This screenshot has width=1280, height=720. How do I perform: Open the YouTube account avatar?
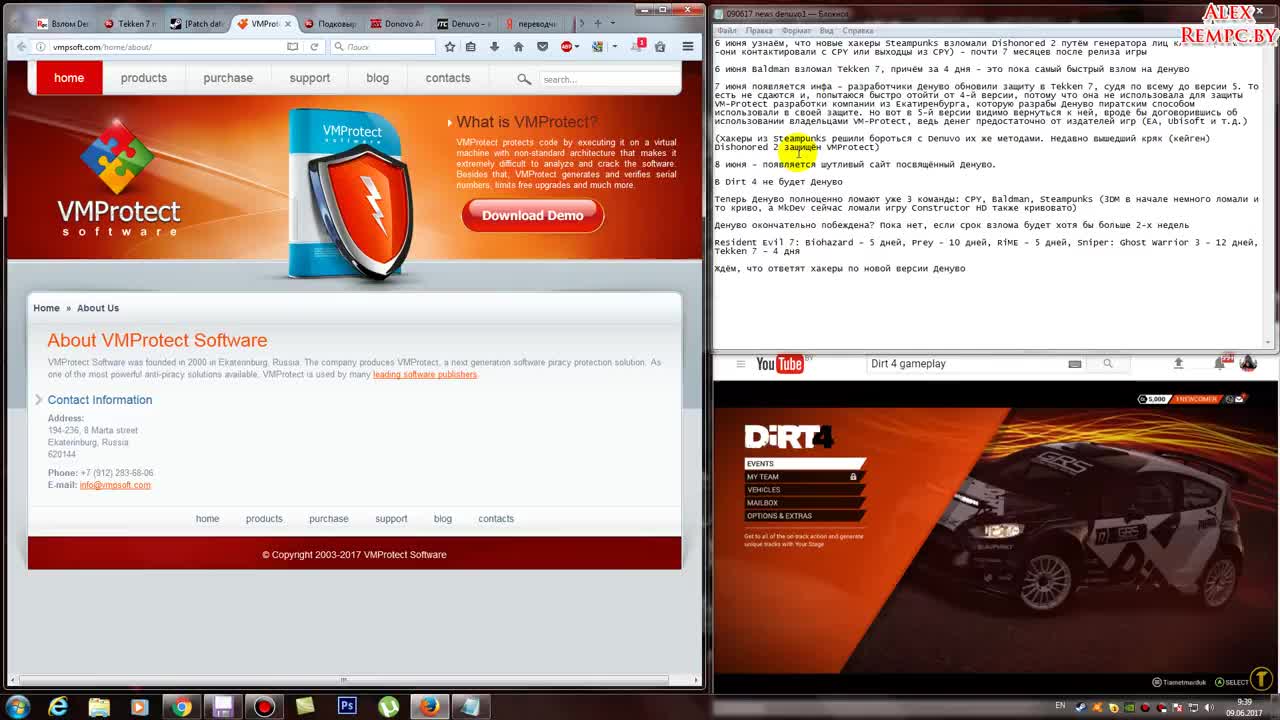click(1248, 363)
